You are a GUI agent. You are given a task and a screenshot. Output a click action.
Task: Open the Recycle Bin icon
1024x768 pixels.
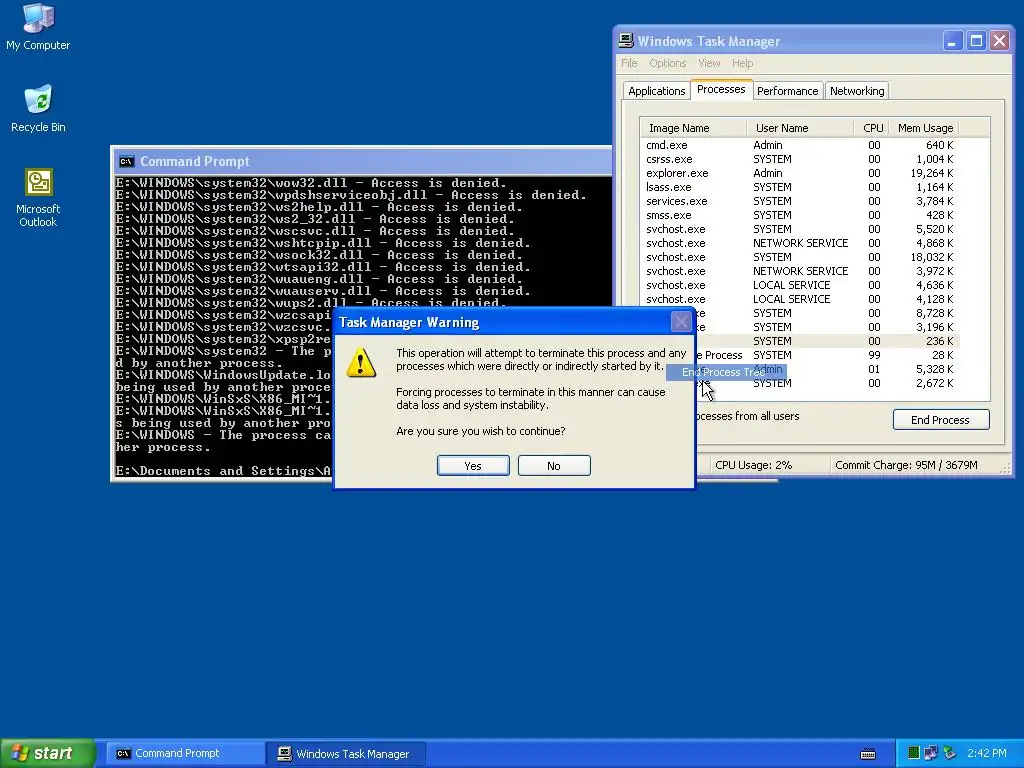38,108
